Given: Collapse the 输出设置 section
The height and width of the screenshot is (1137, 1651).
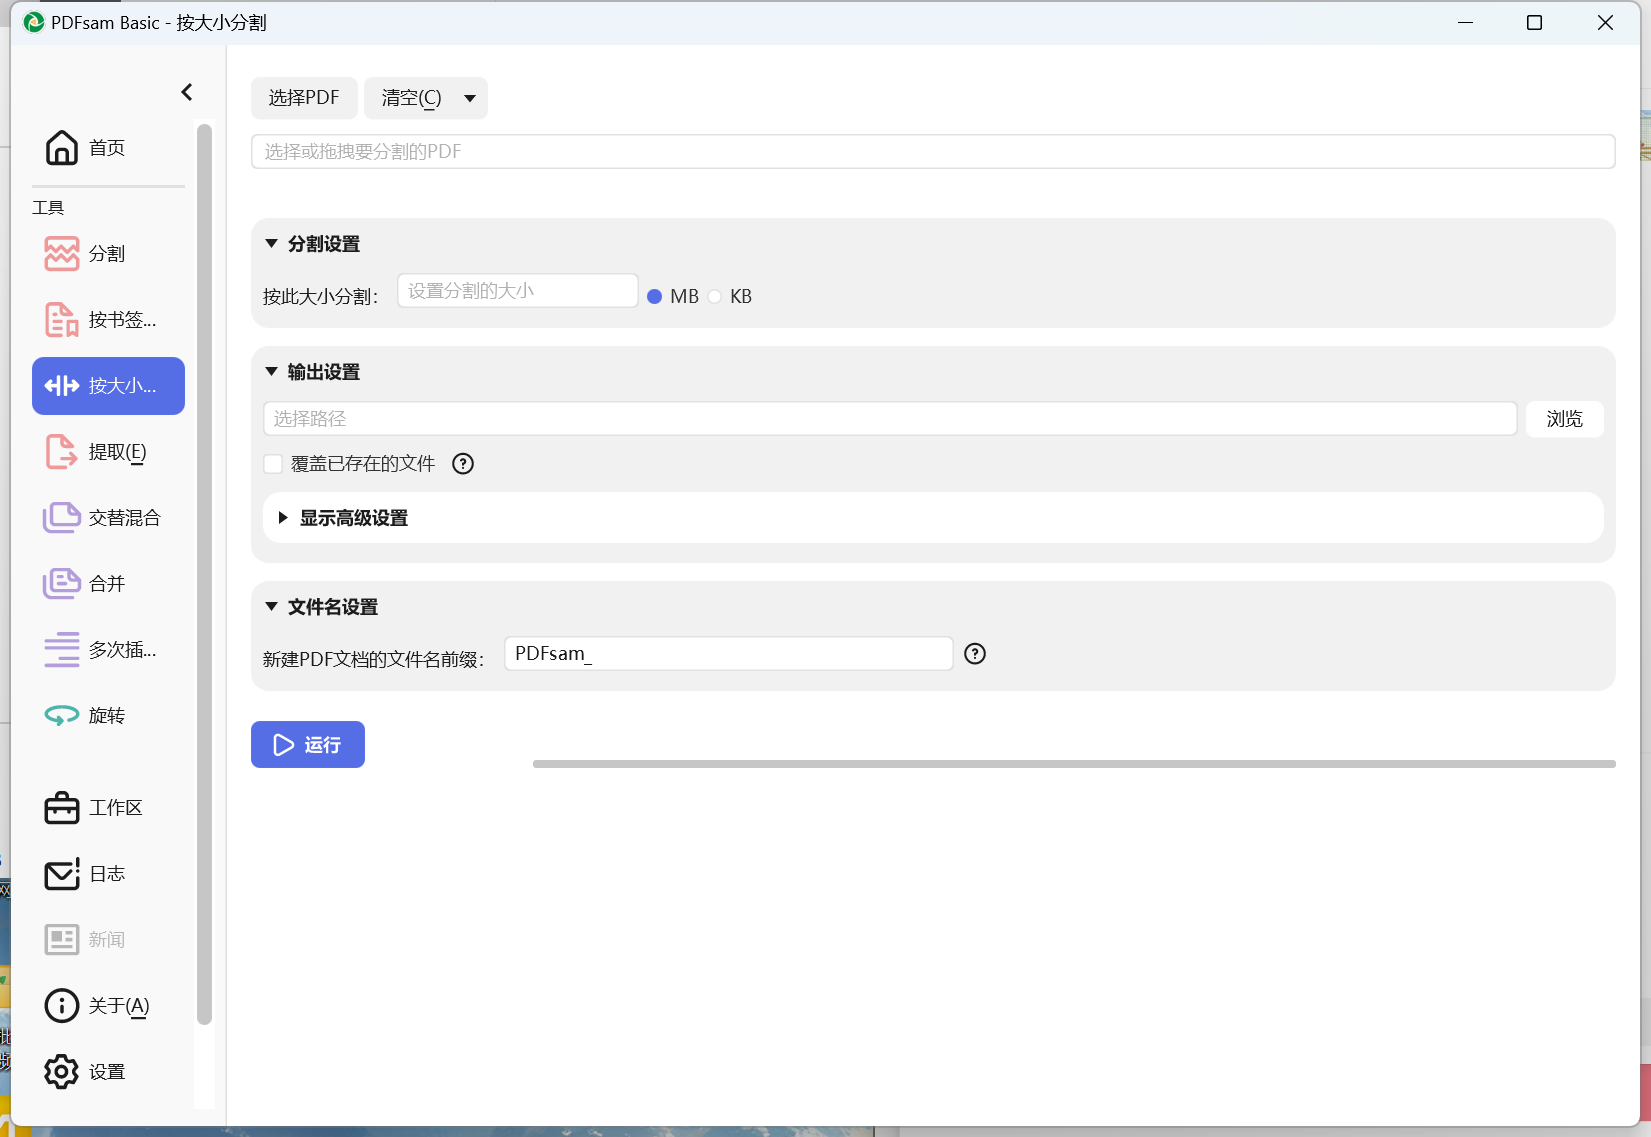Looking at the screenshot, I should (x=271, y=372).
